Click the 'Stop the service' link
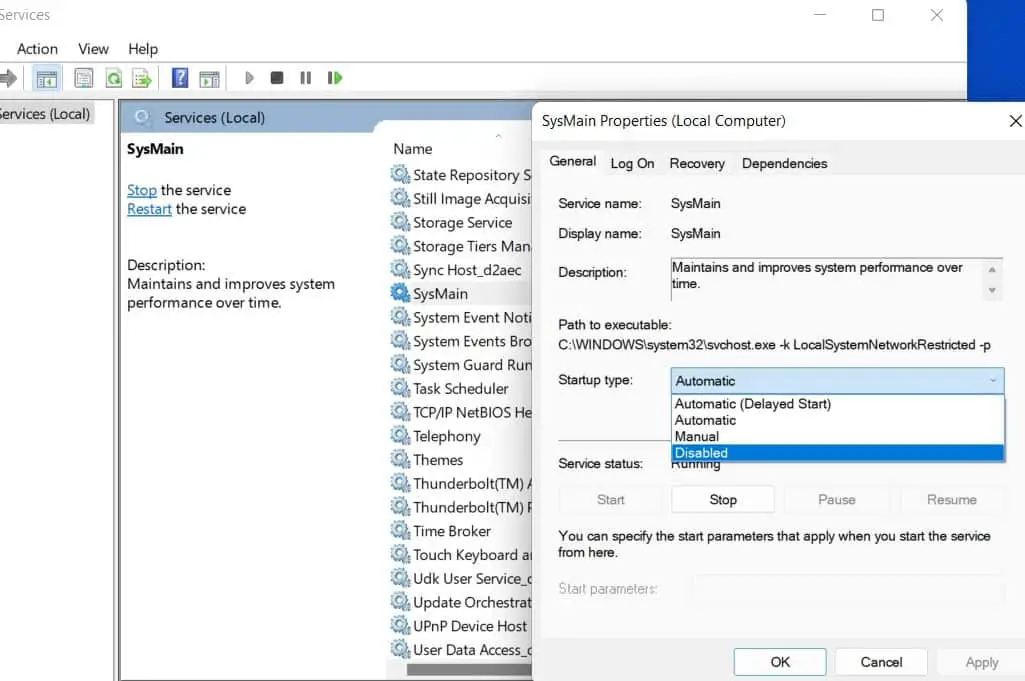 pos(142,190)
